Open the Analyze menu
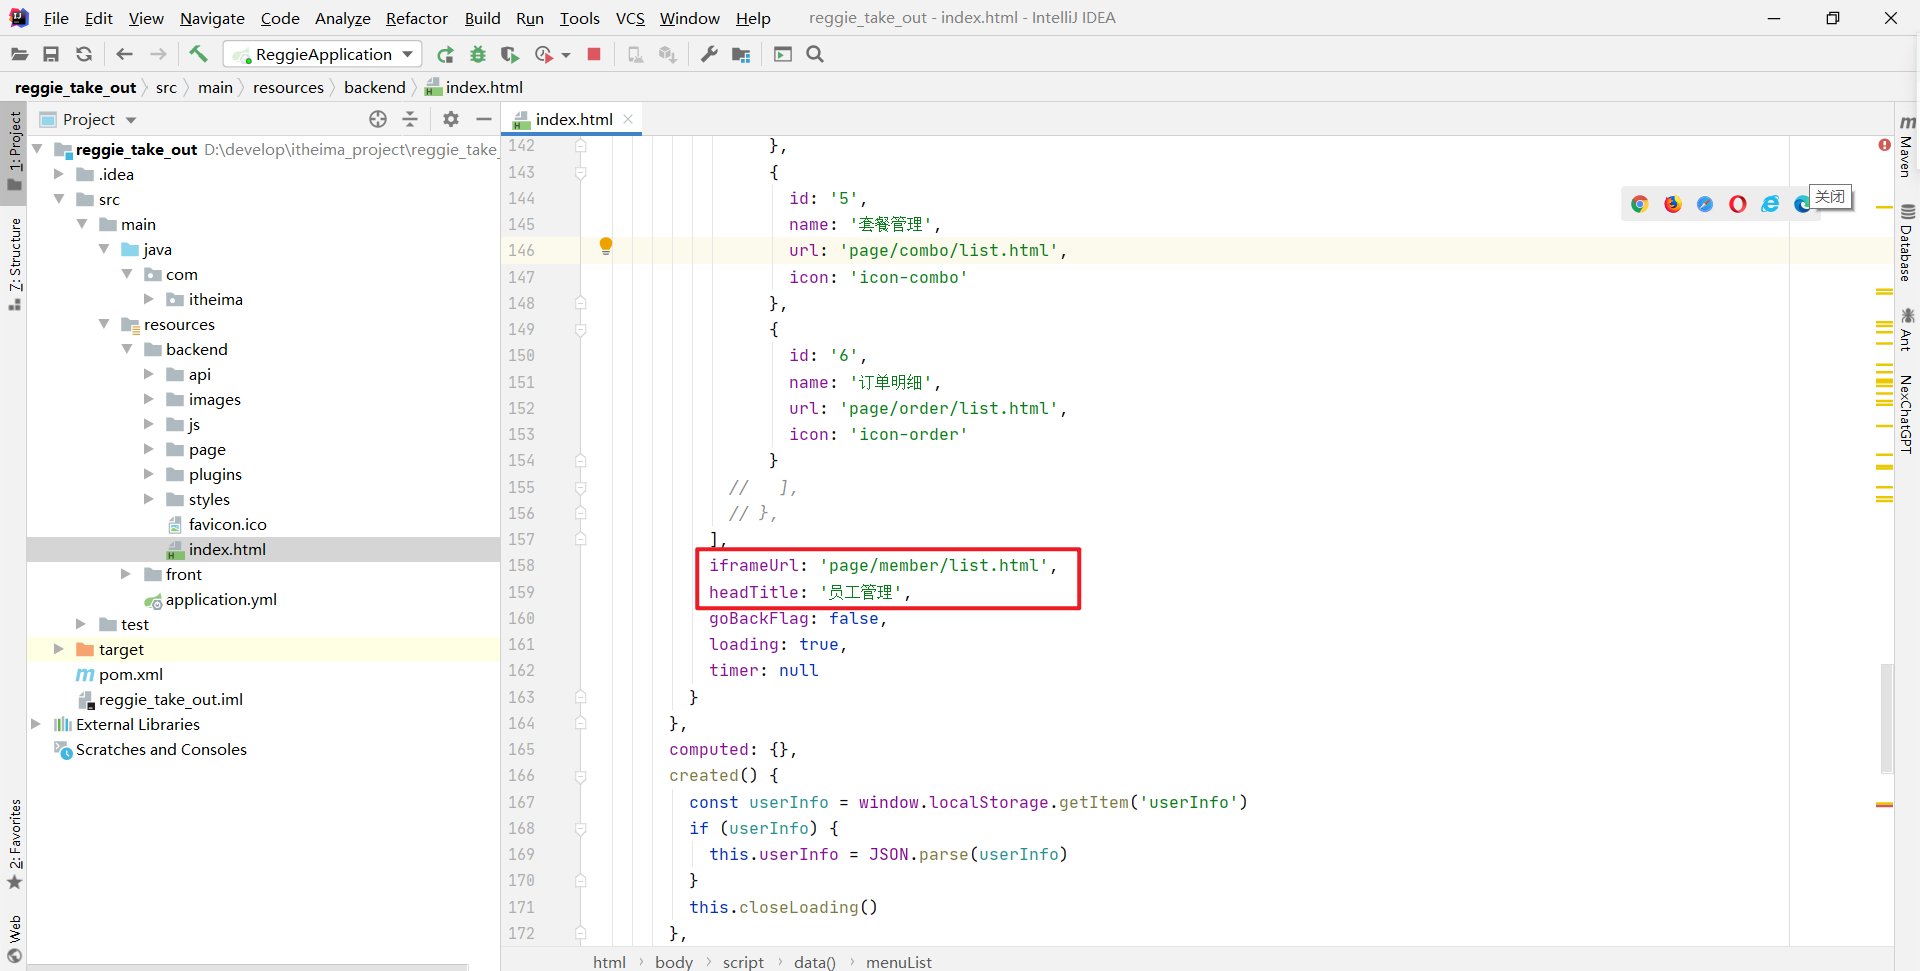This screenshot has height=971, width=1920. [342, 18]
